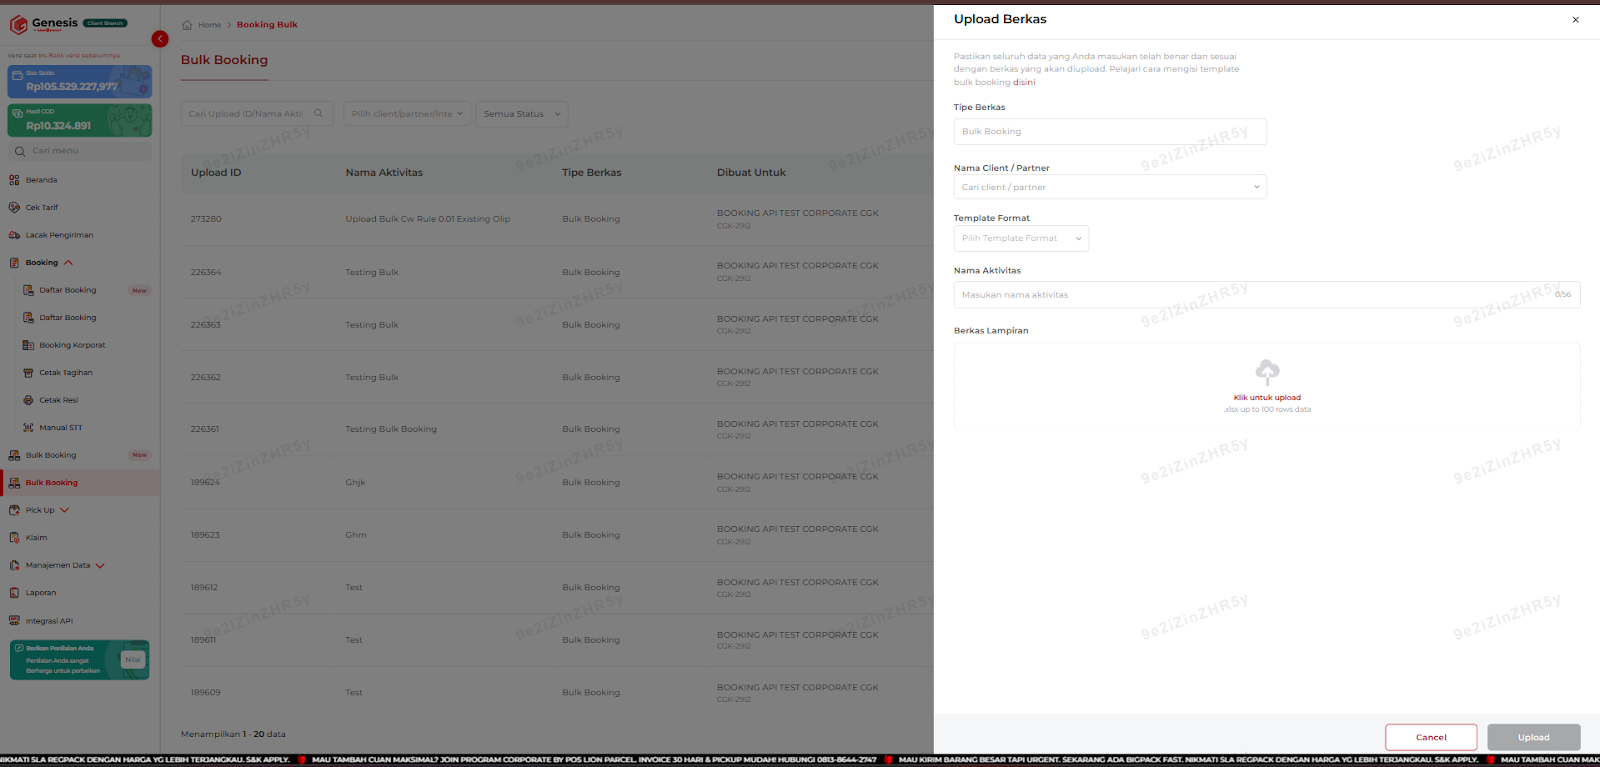Click the Beranda home icon in sidebar

click(14, 180)
